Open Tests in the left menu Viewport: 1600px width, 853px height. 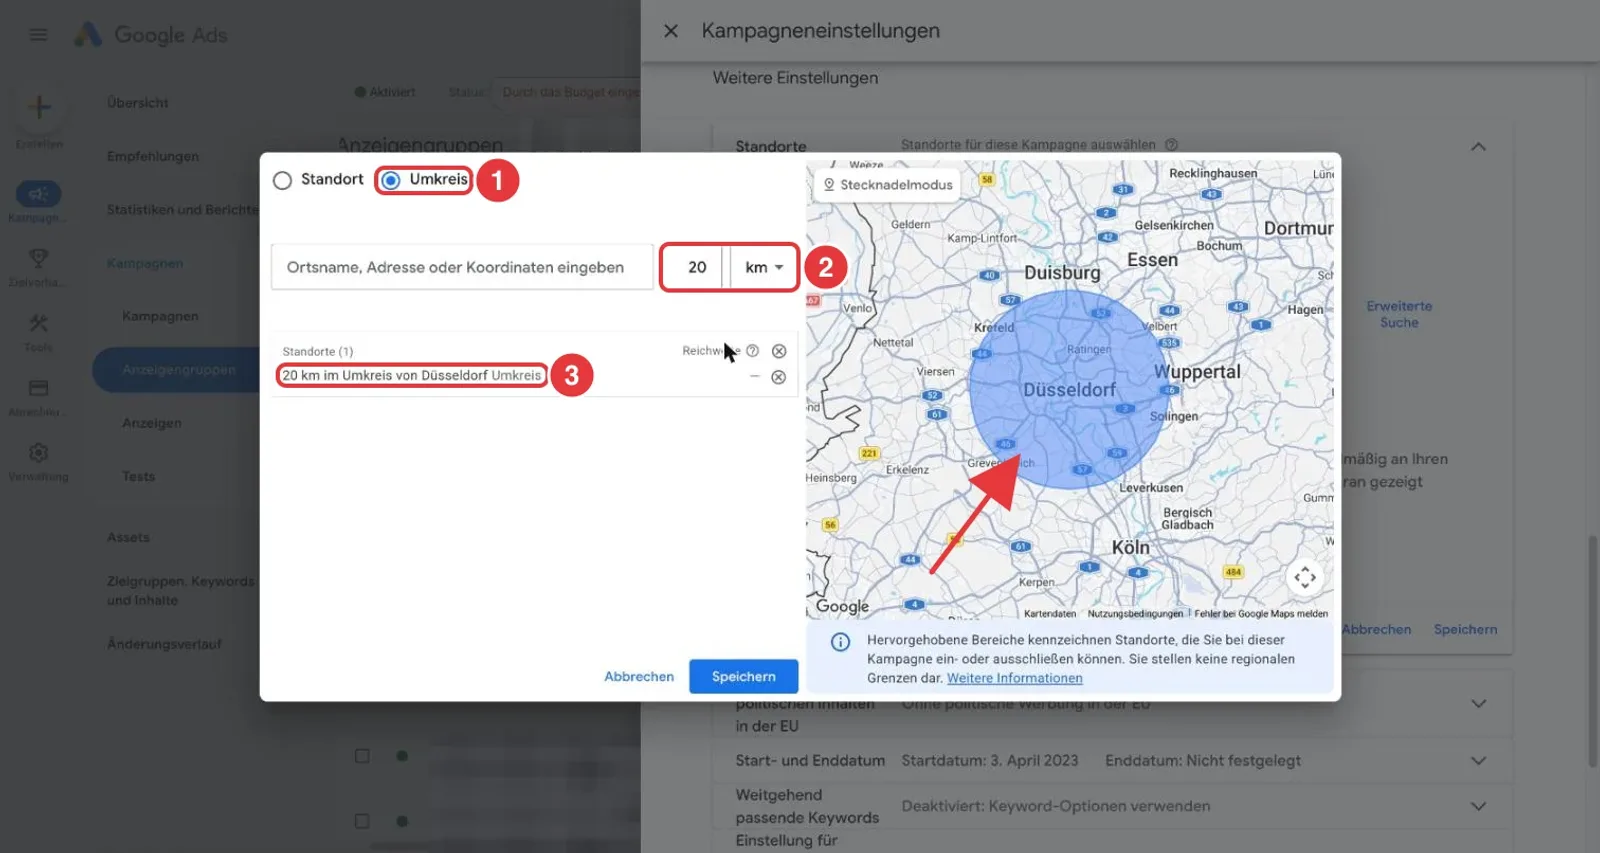tap(138, 477)
